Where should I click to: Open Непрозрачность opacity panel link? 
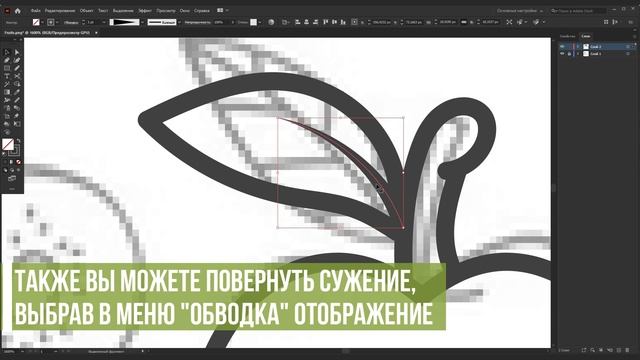tap(198, 22)
